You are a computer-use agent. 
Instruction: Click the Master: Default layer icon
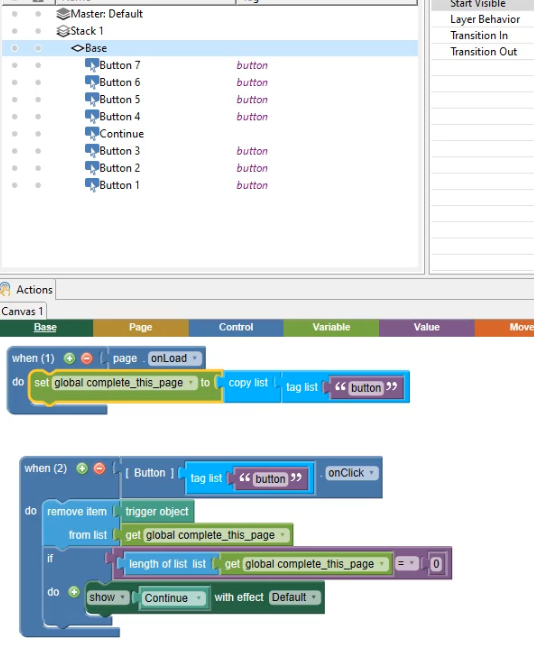tap(63, 14)
